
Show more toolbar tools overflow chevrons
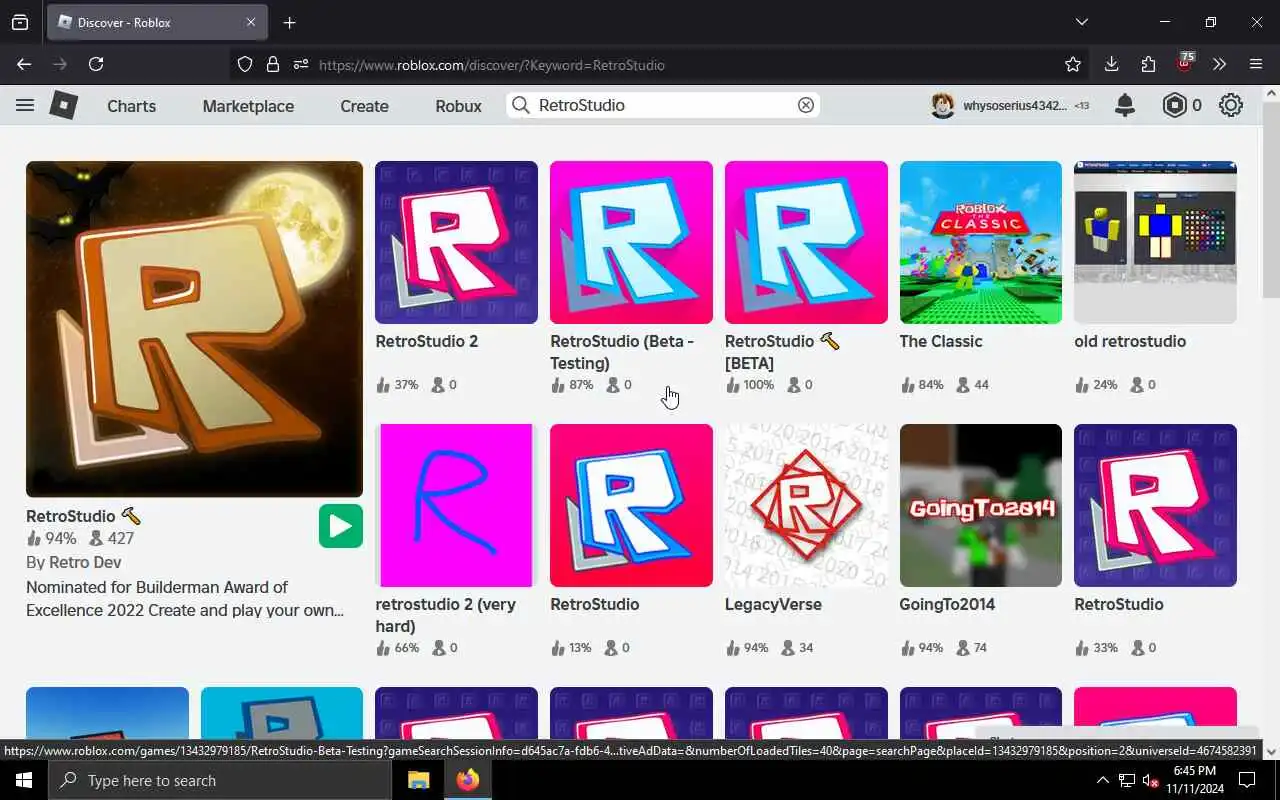point(1219,64)
